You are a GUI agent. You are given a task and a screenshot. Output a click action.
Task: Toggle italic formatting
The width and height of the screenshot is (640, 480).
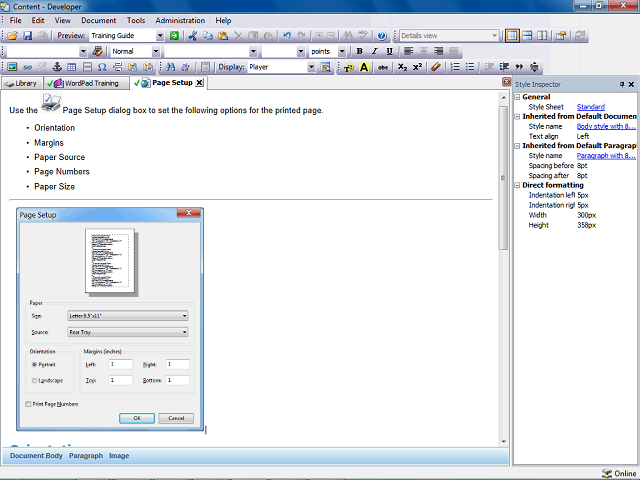[x=374, y=51]
